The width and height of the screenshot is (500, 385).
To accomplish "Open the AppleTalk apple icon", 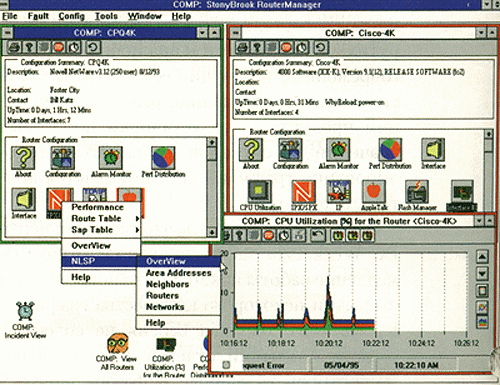I will tap(374, 192).
